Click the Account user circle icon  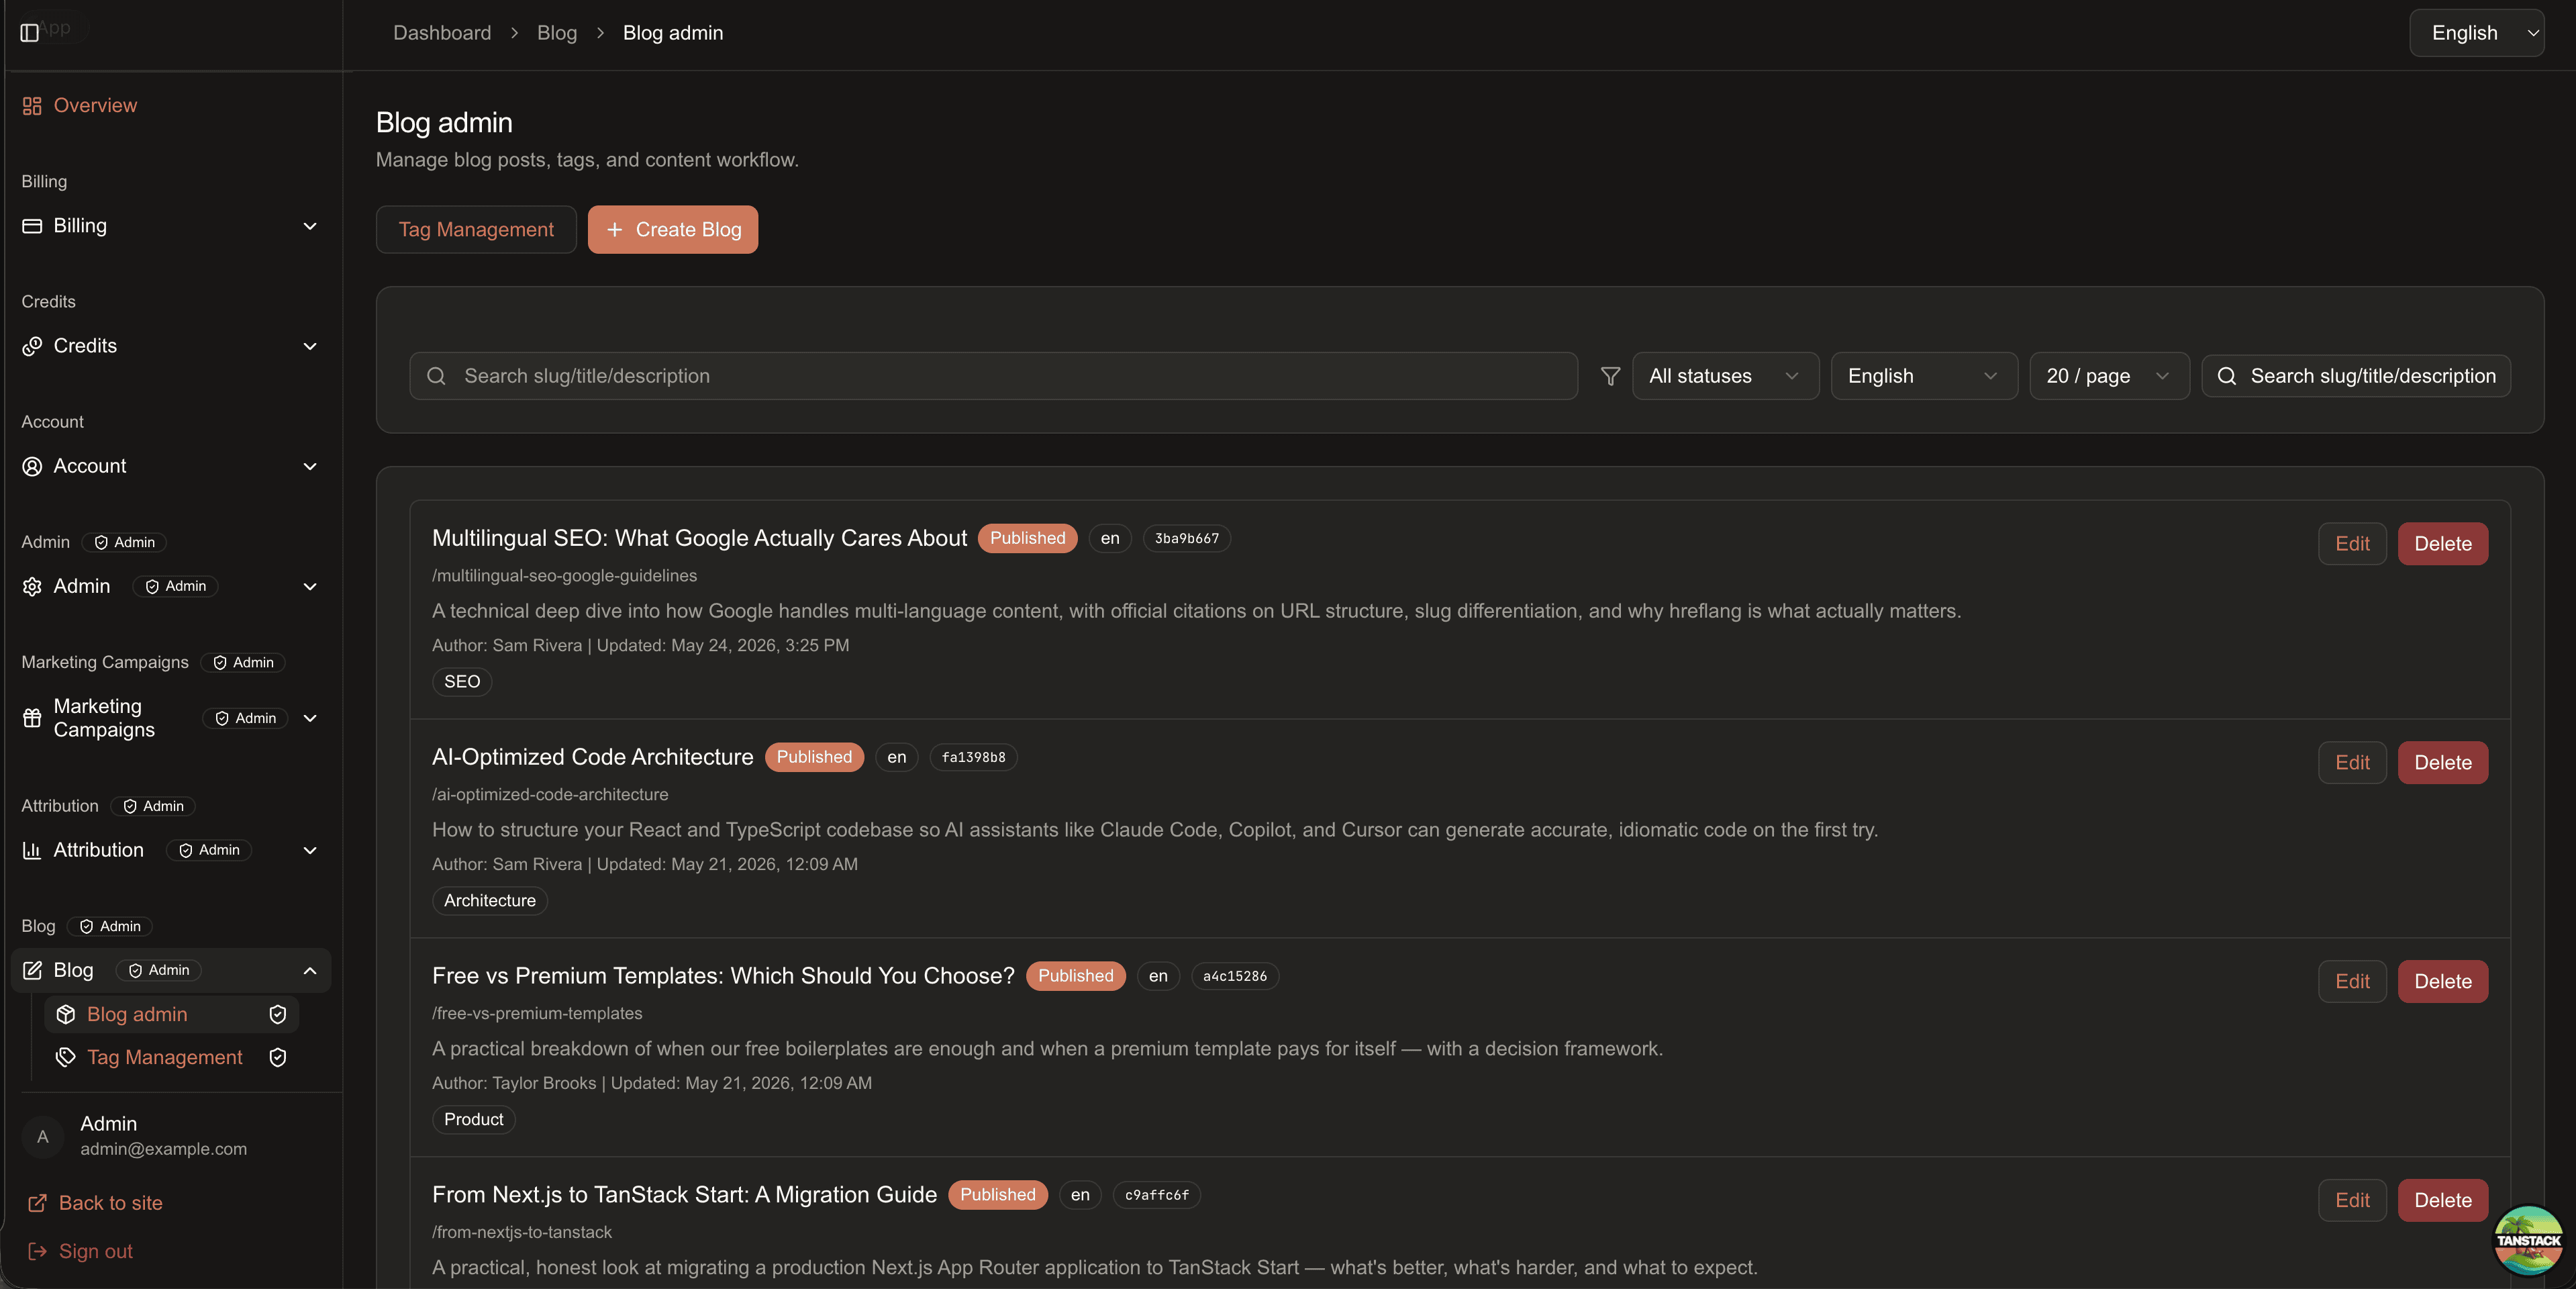coord(32,466)
